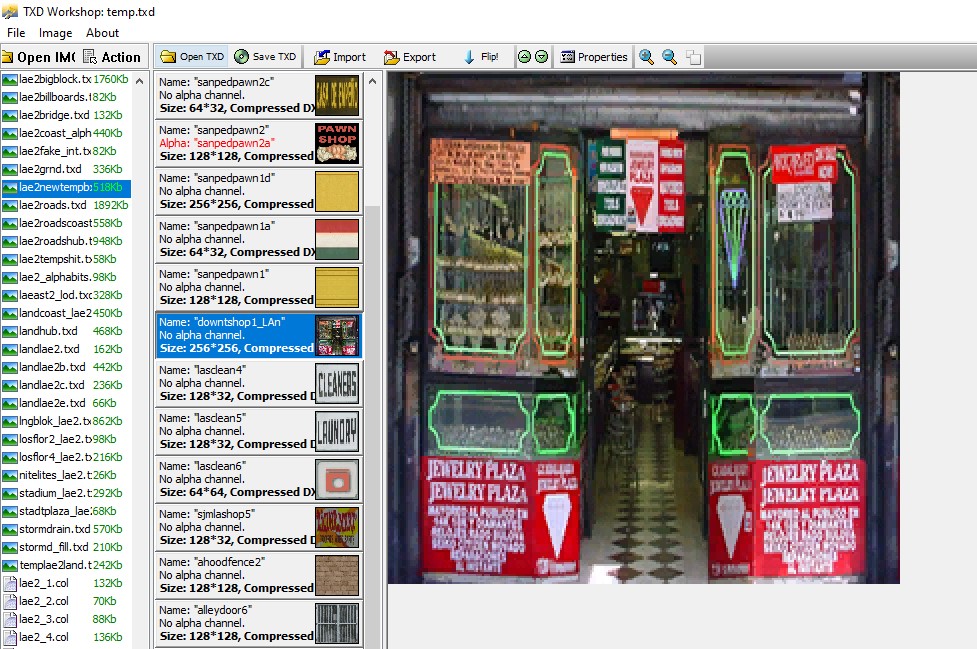Select lae2tempshit entry
Image resolution: width=977 pixels, height=649 pixels.
66,259
